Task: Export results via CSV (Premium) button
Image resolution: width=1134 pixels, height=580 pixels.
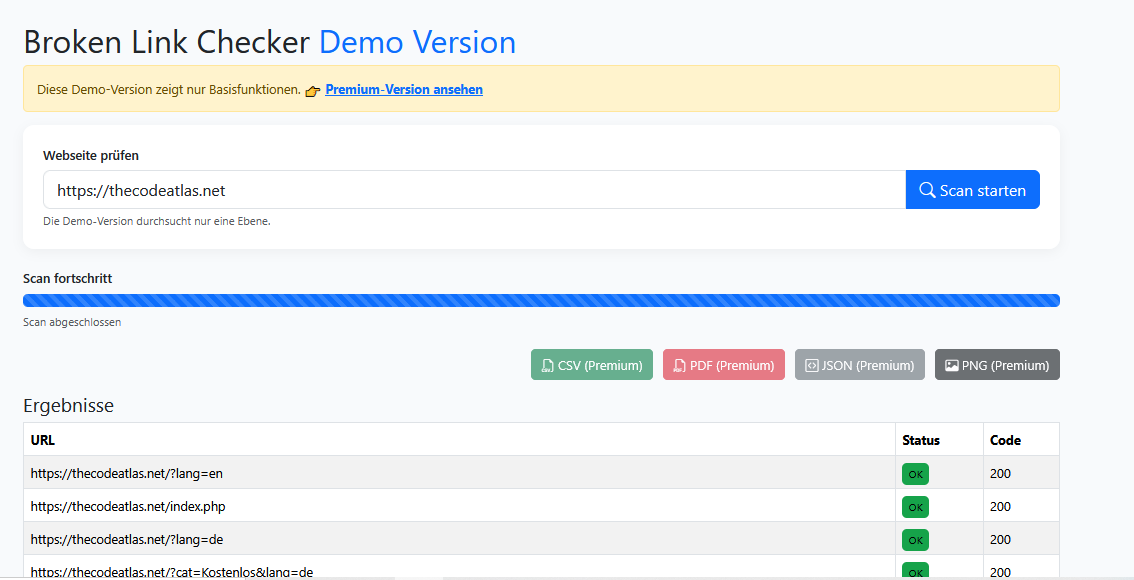Action: coord(592,365)
